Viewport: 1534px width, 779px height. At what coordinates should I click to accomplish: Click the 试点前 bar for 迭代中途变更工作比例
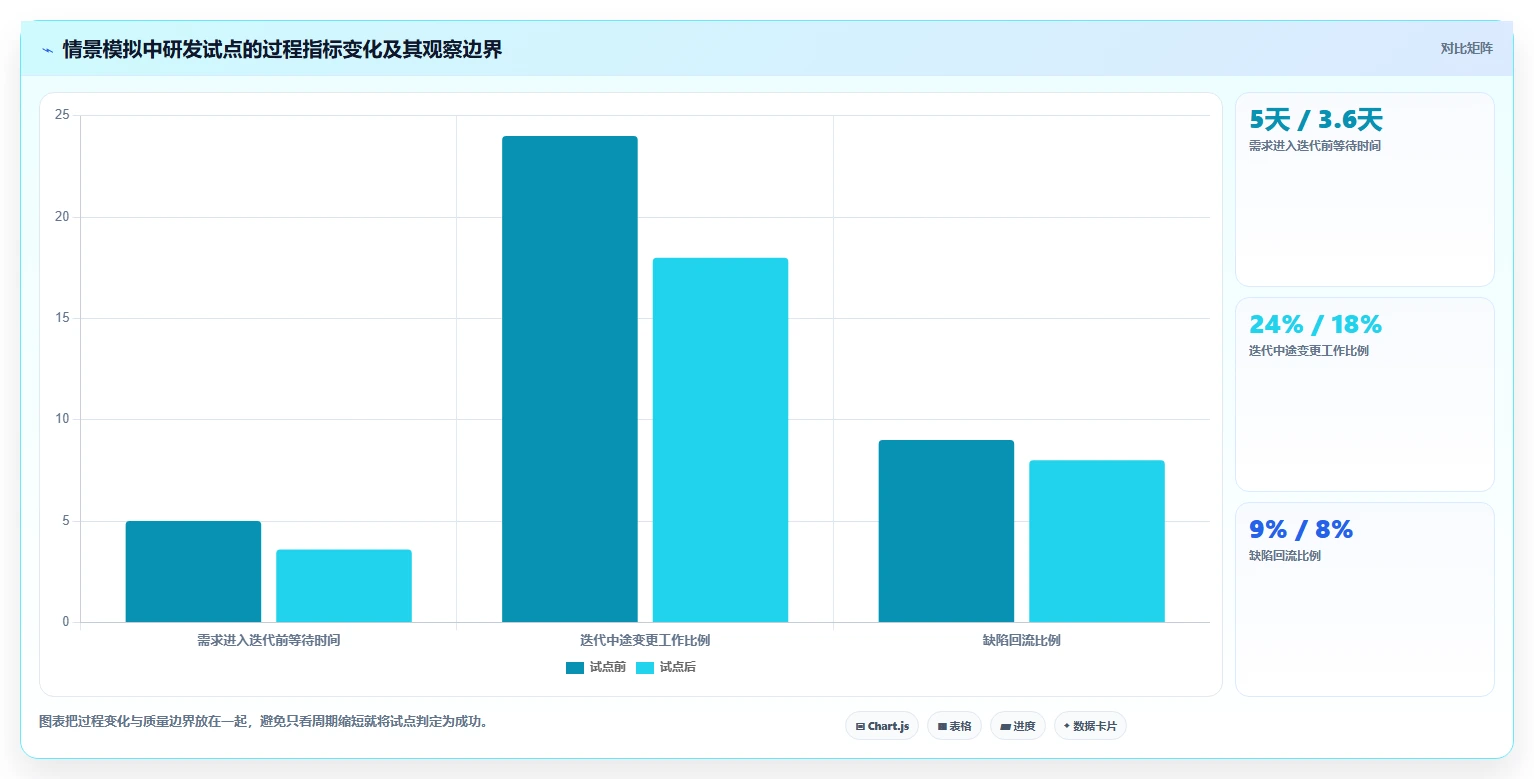(570, 379)
